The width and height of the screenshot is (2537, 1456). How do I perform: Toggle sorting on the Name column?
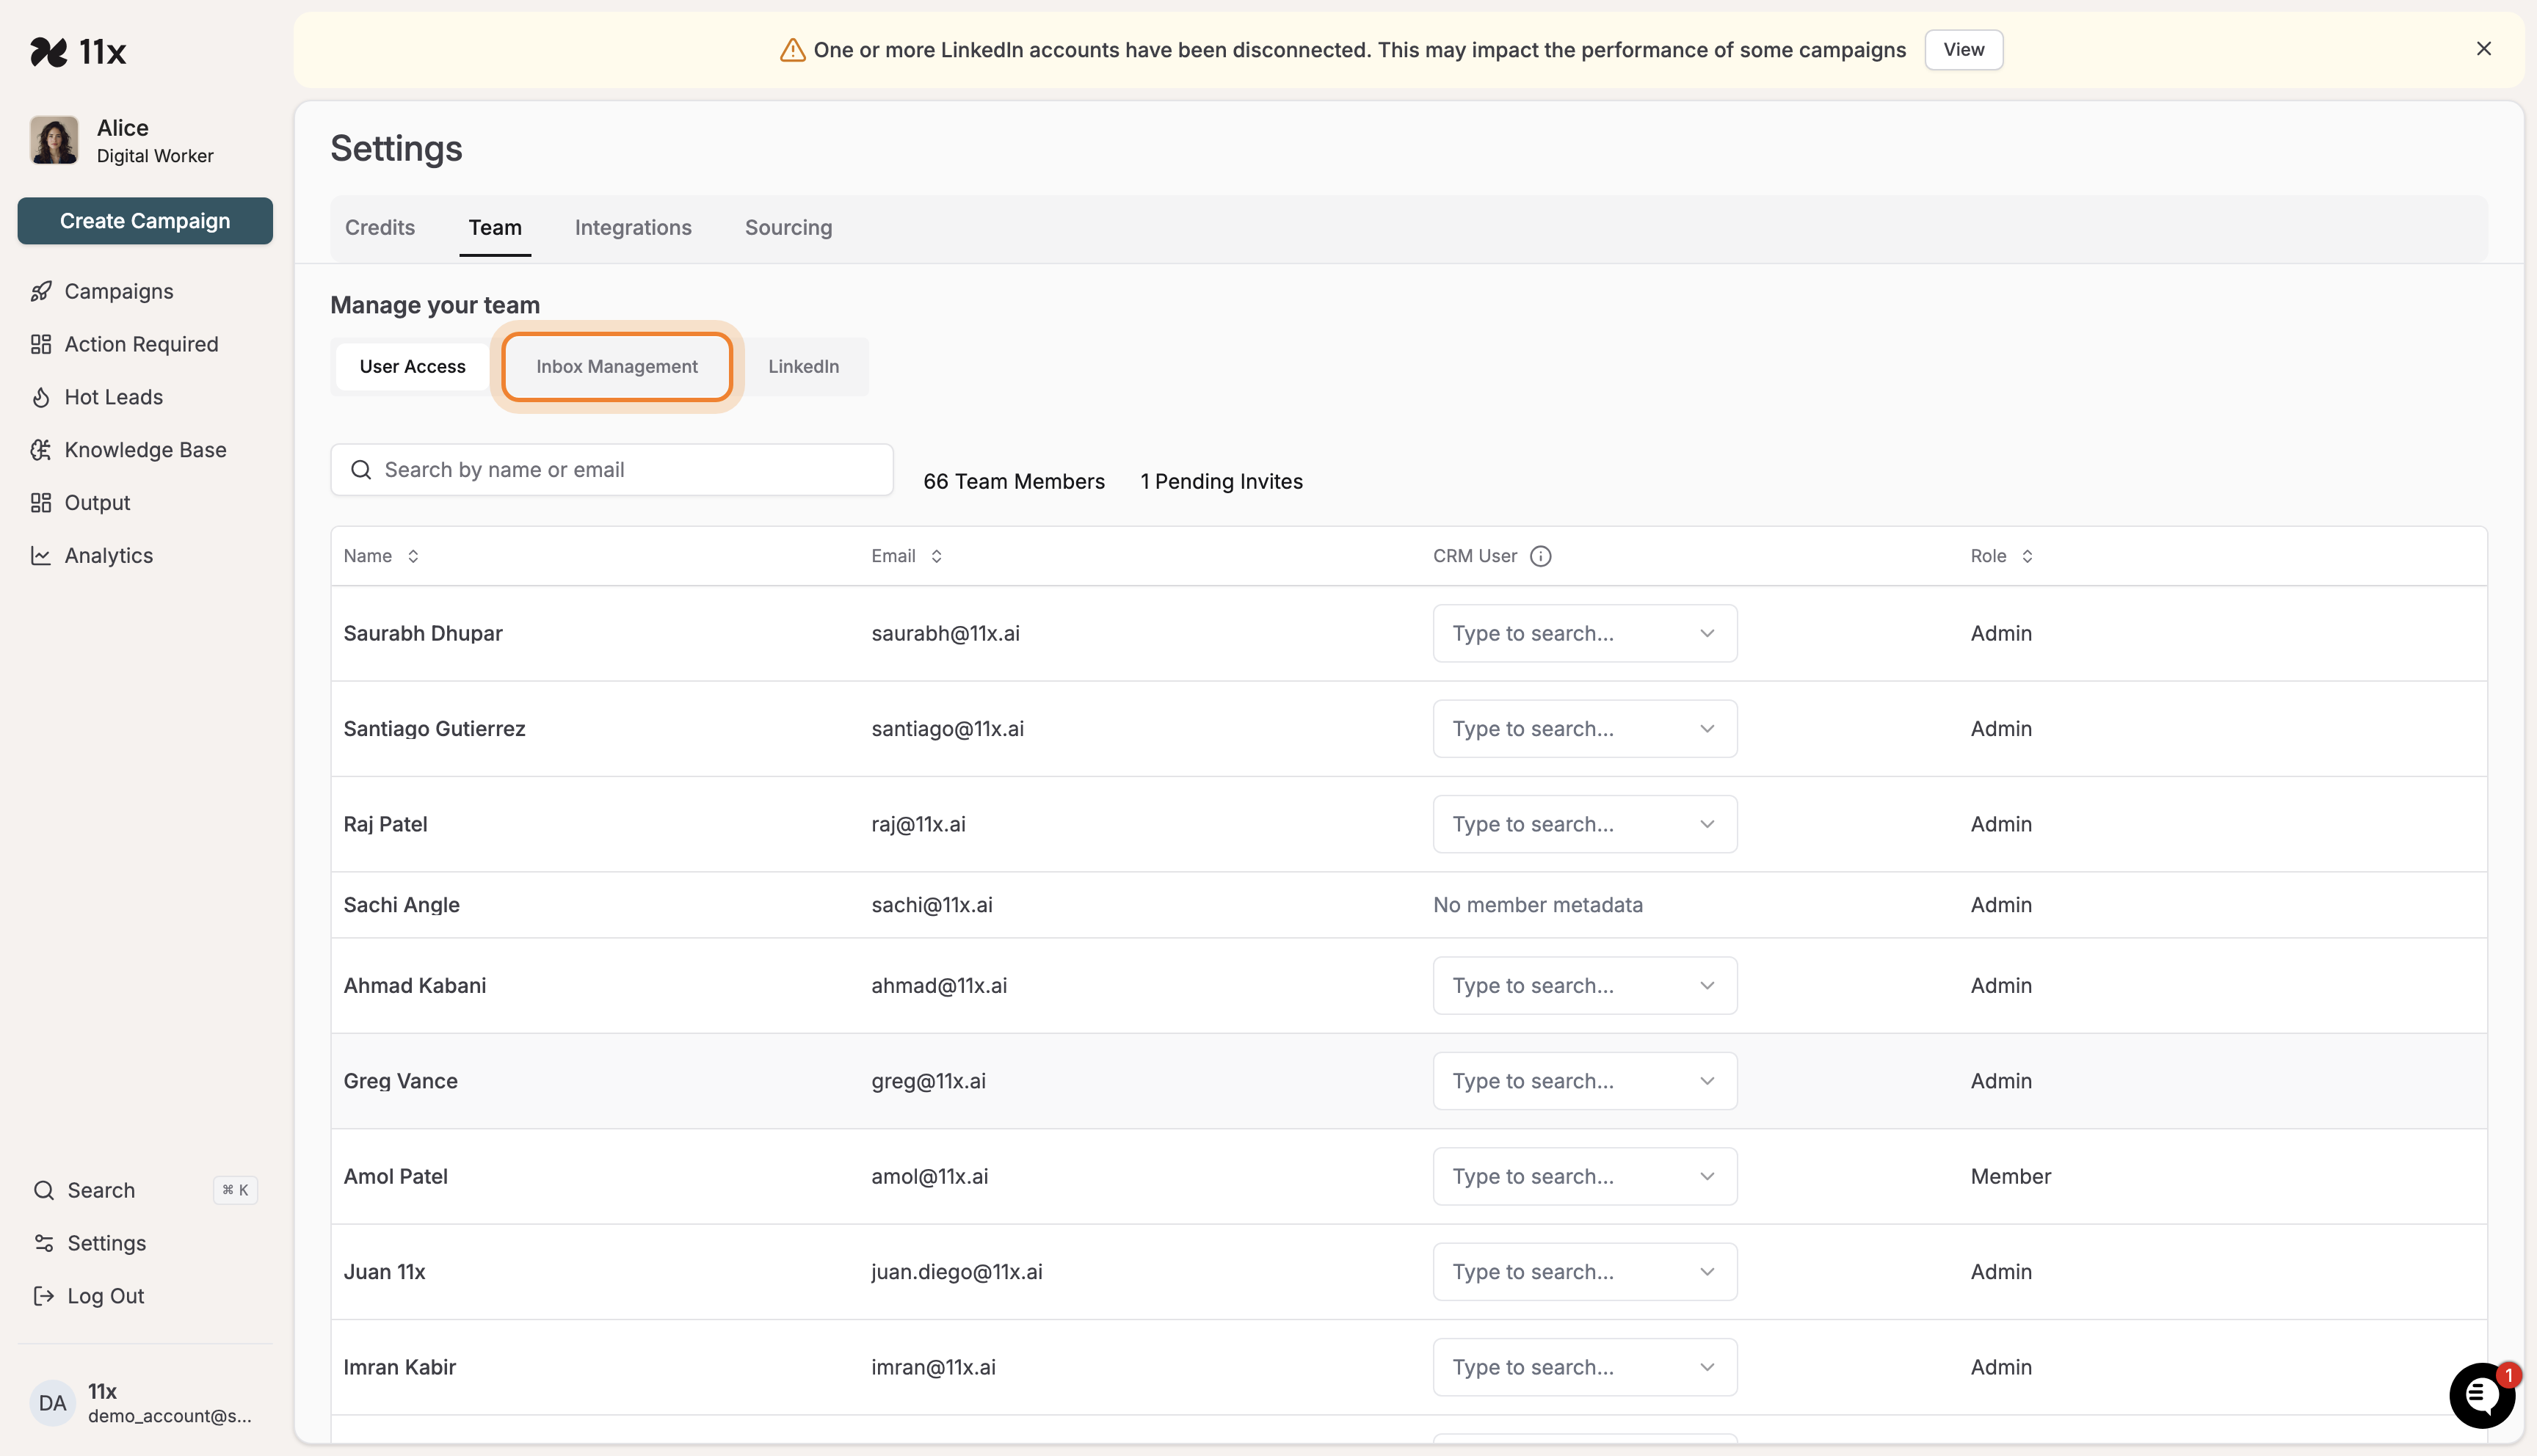tap(413, 556)
